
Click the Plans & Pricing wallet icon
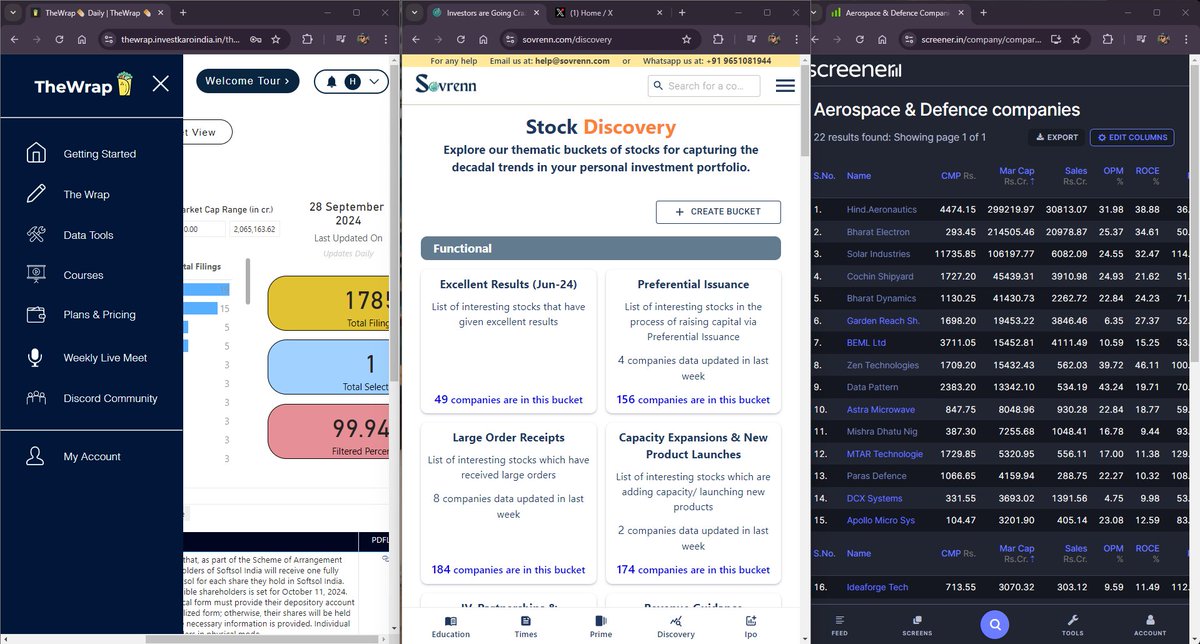click(x=36, y=314)
